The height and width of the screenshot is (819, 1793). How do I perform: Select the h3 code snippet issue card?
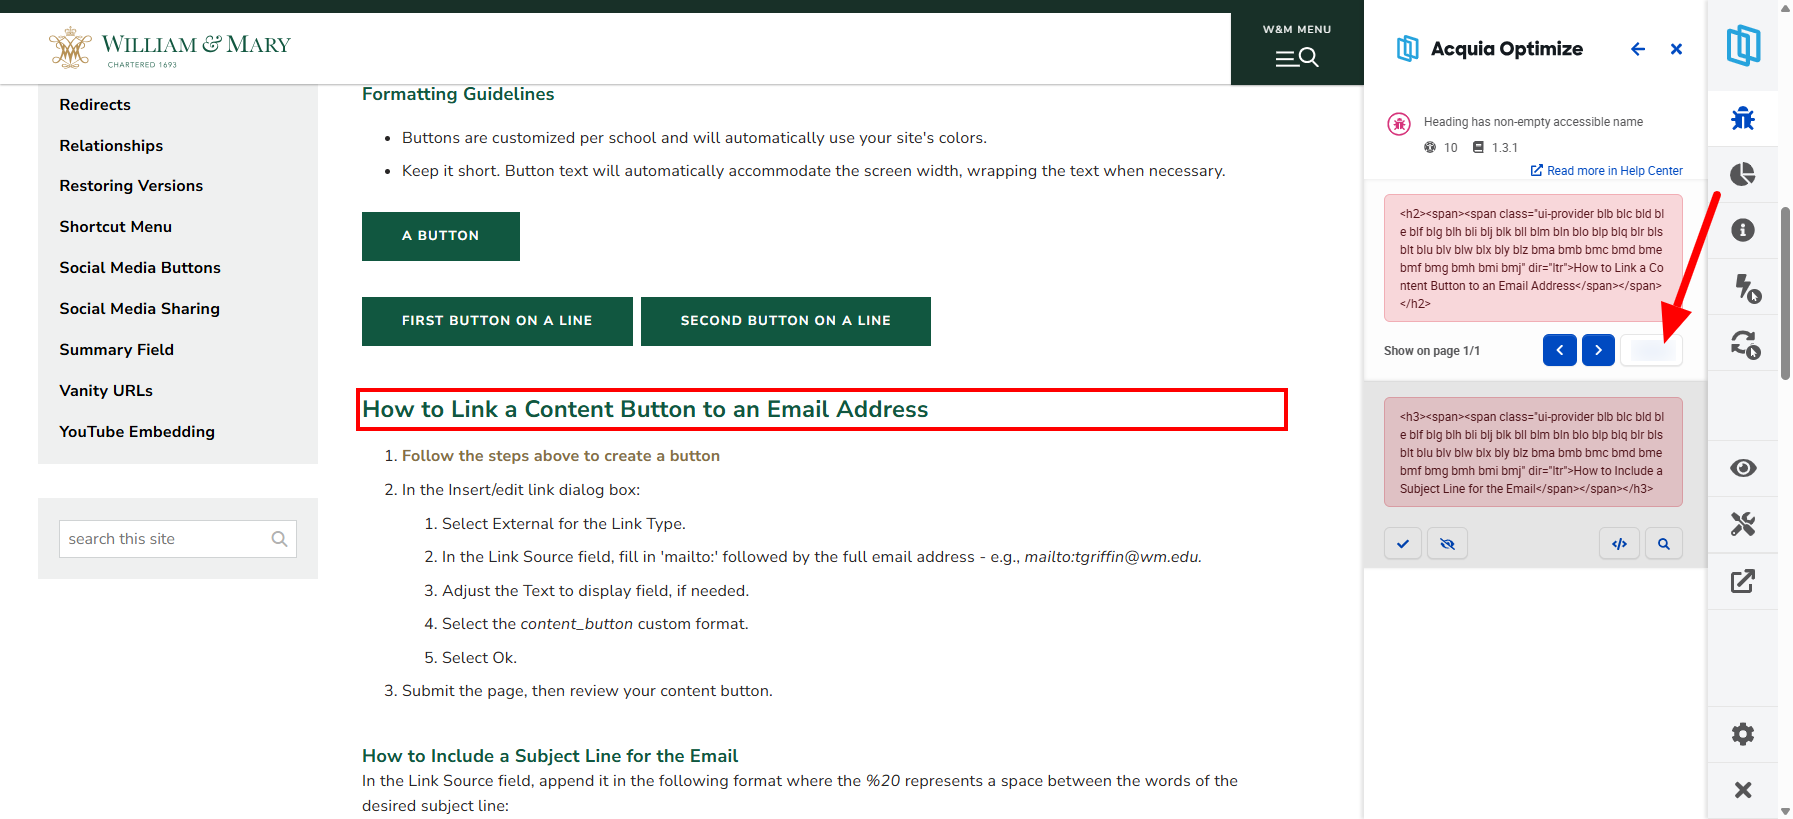coord(1533,452)
